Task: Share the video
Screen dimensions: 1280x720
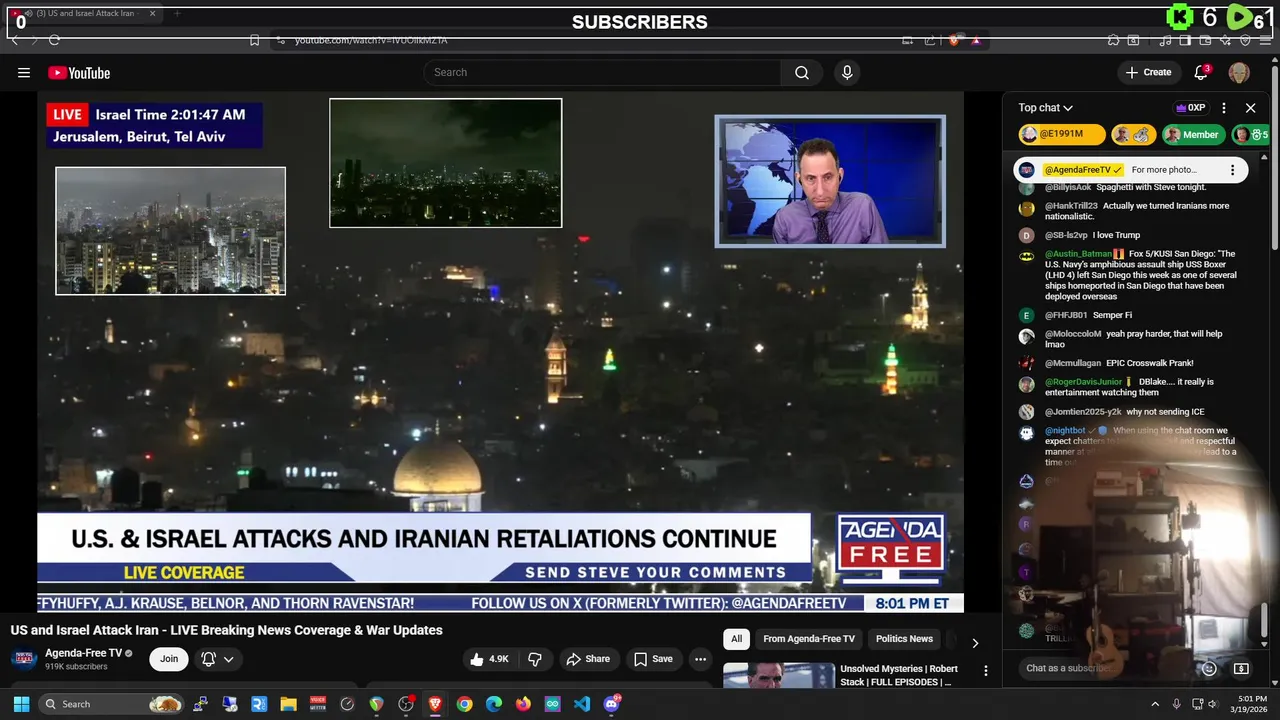Action: pyautogui.click(x=588, y=659)
